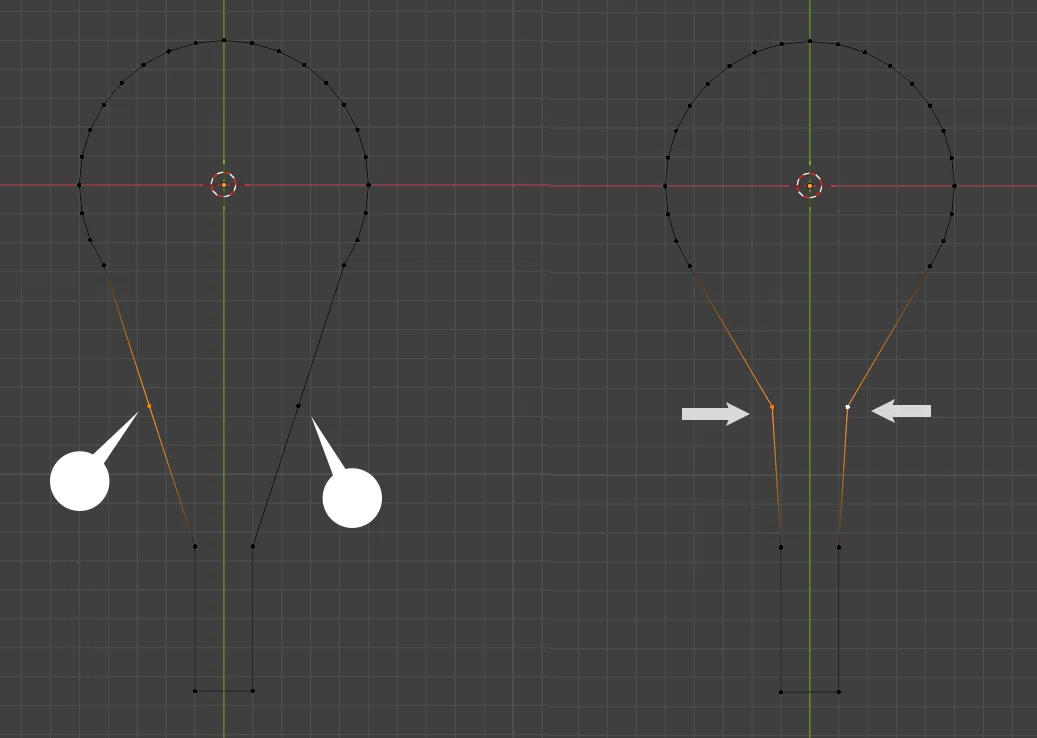1037x738 pixels.
Task: Select bottom-right handle corner vertex, left viewport
Action: click(253, 691)
